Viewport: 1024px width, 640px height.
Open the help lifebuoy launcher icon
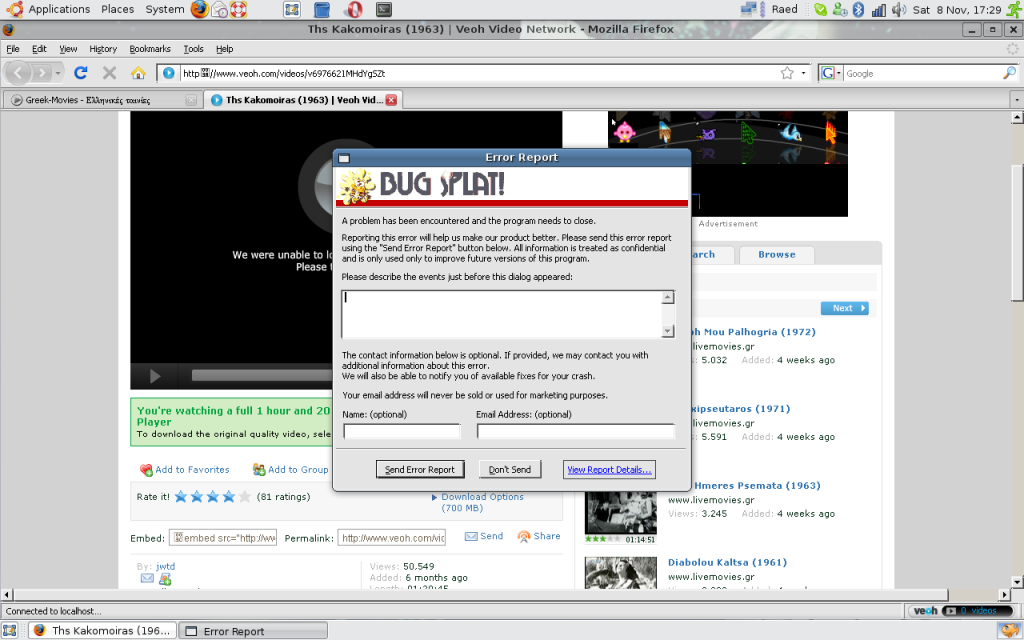[x=239, y=9]
